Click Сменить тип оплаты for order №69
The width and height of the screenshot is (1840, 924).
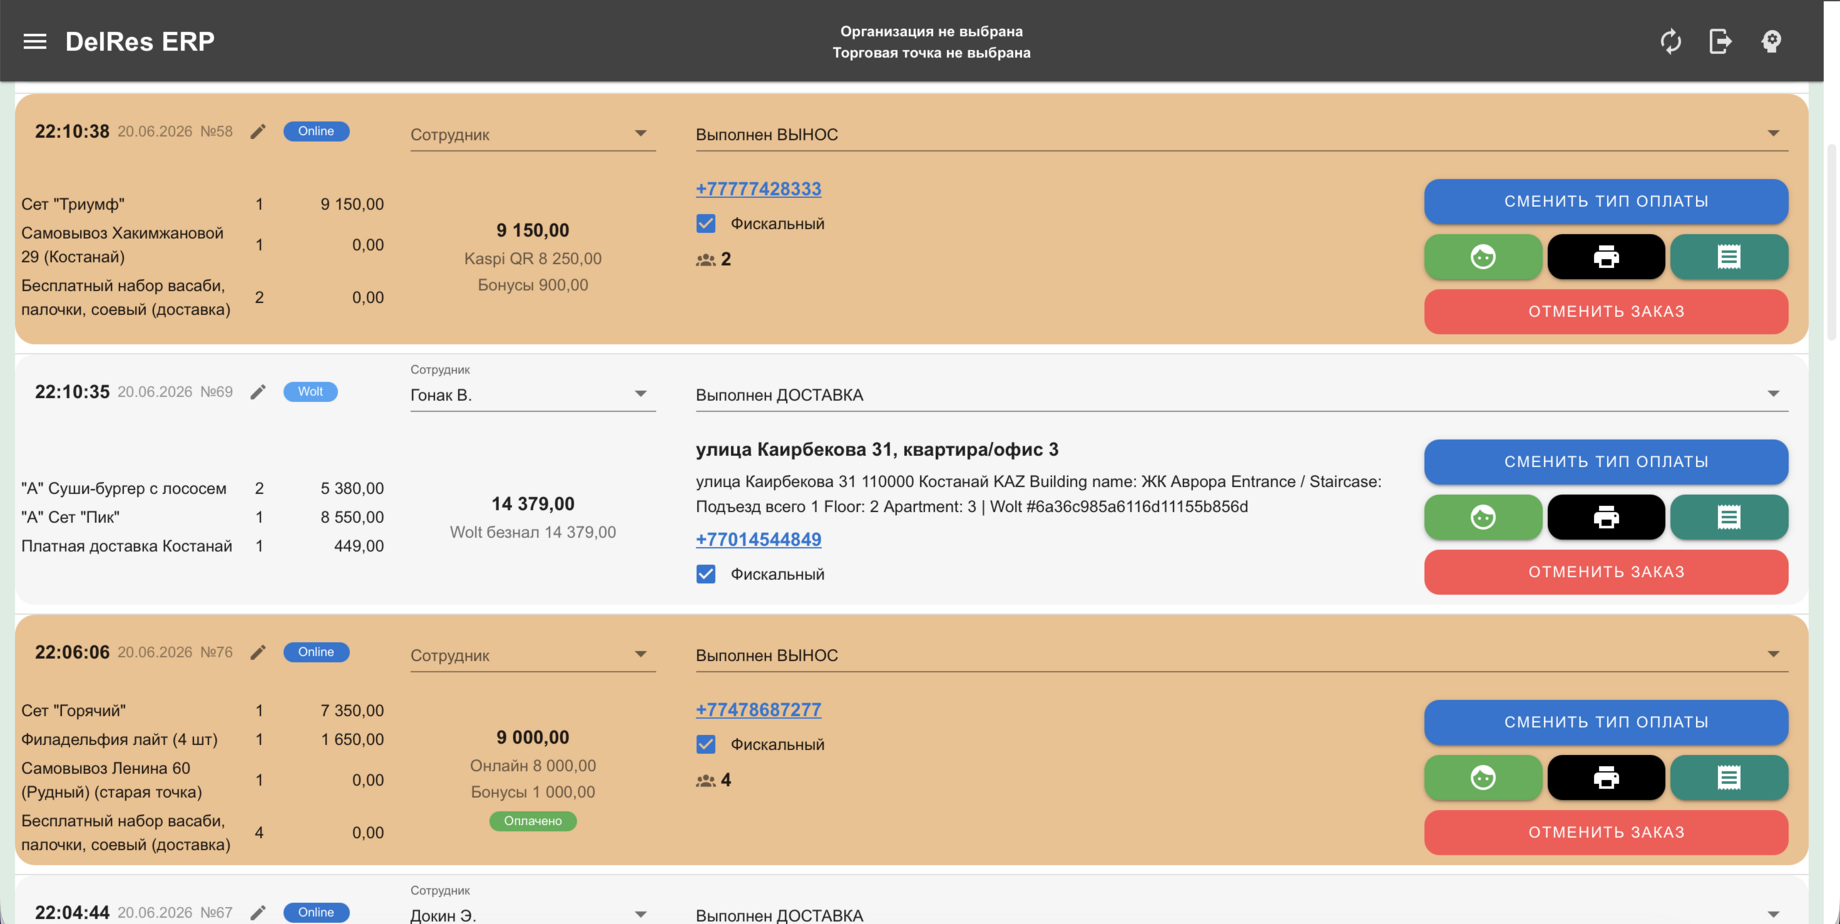click(x=1606, y=461)
